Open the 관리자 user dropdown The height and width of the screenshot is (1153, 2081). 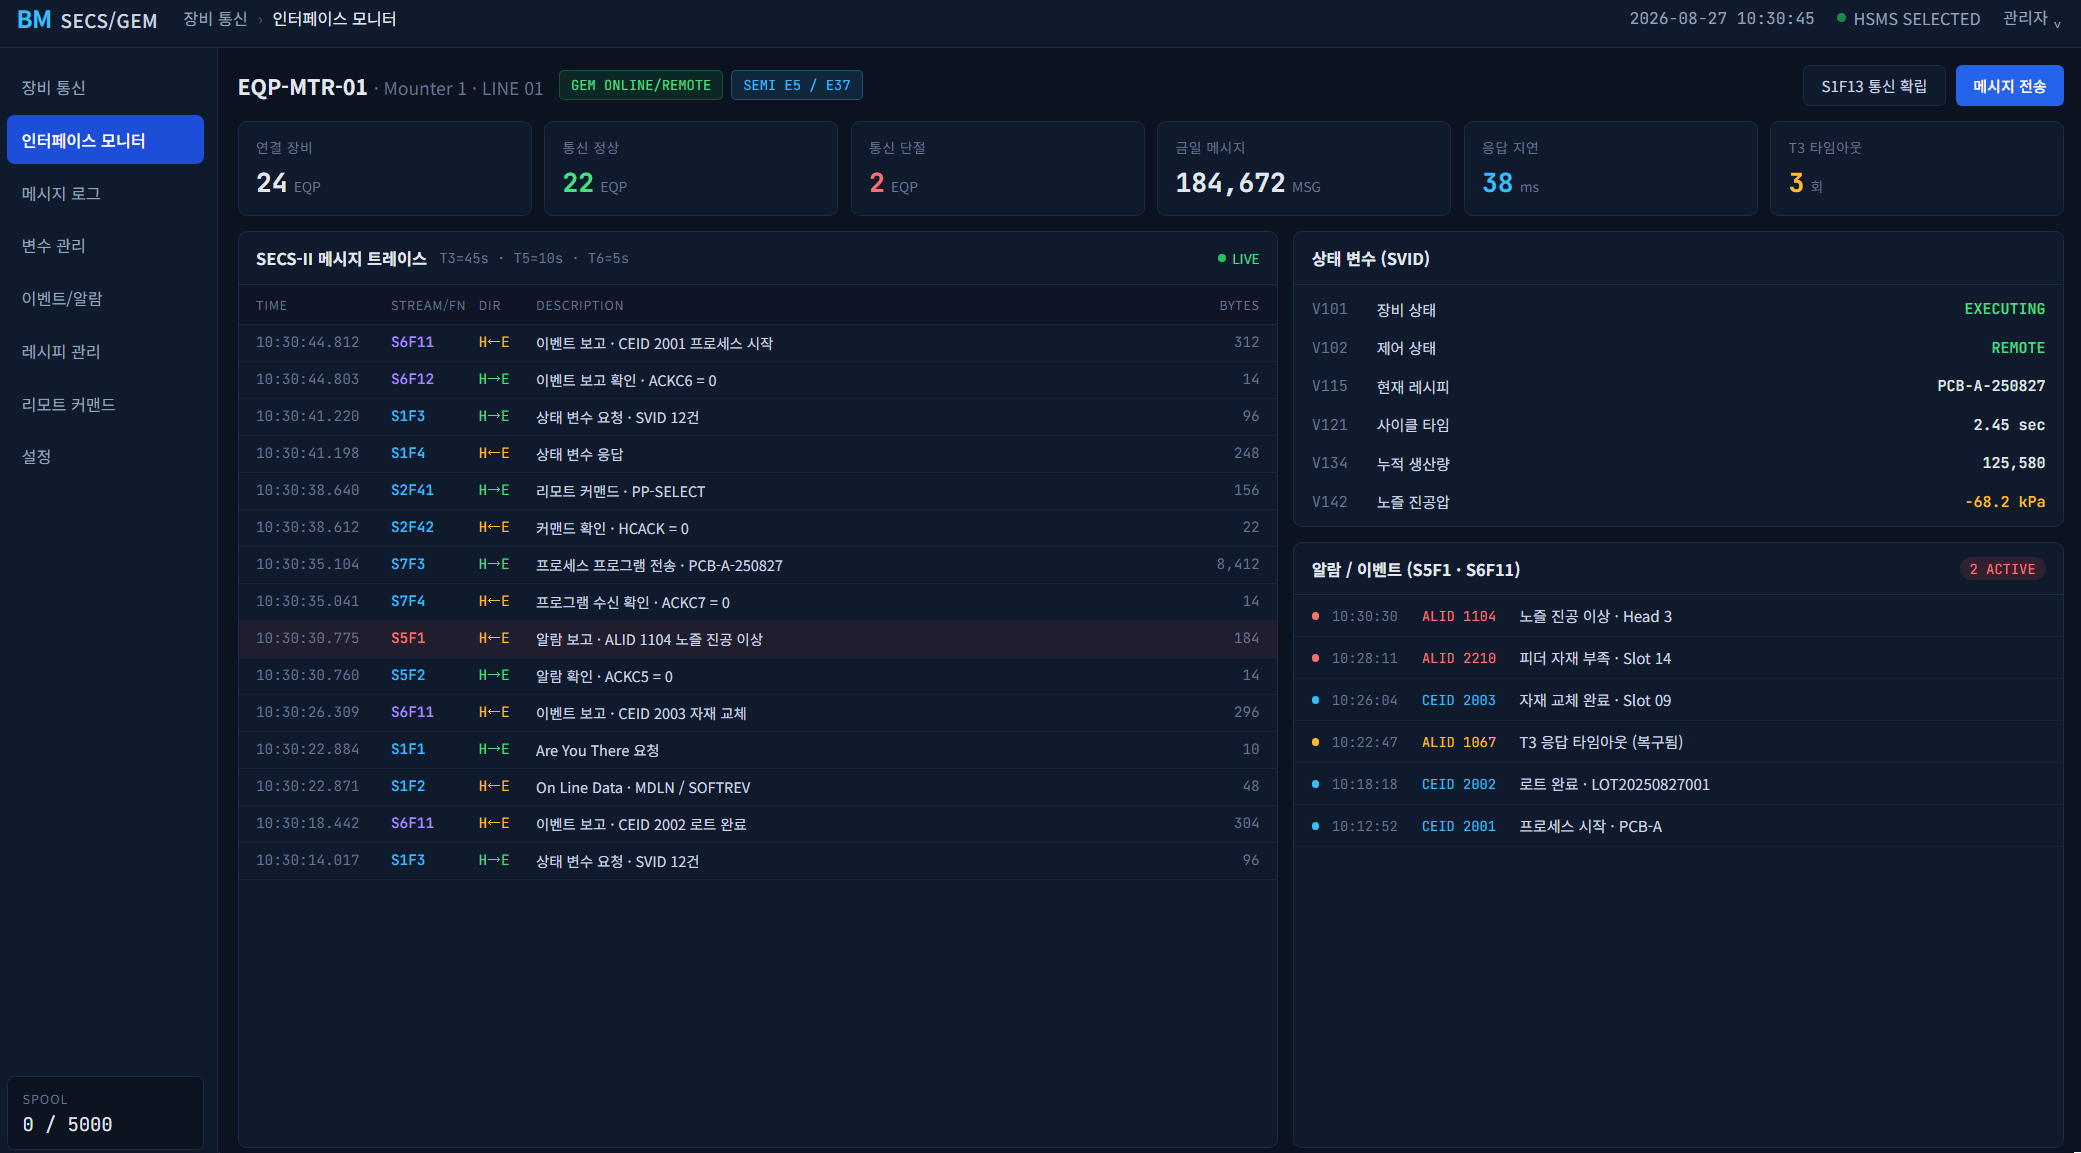(2031, 19)
